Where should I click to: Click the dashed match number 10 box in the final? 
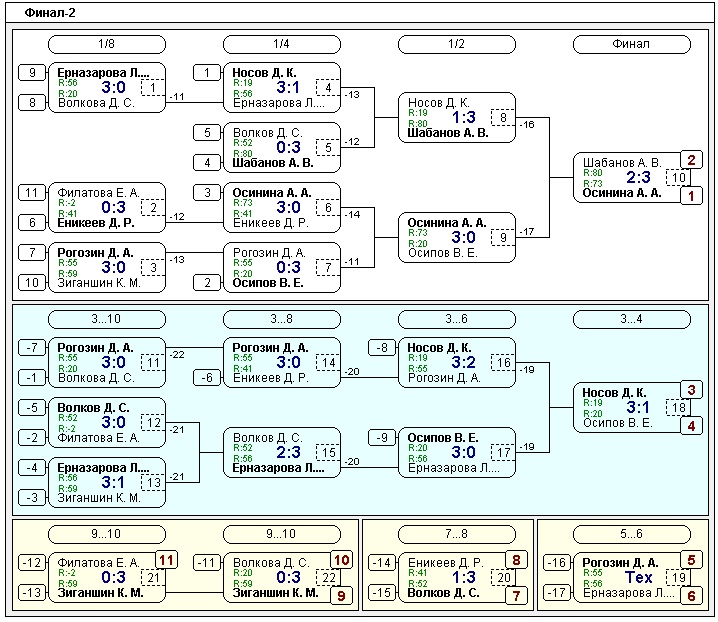coord(678,178)
